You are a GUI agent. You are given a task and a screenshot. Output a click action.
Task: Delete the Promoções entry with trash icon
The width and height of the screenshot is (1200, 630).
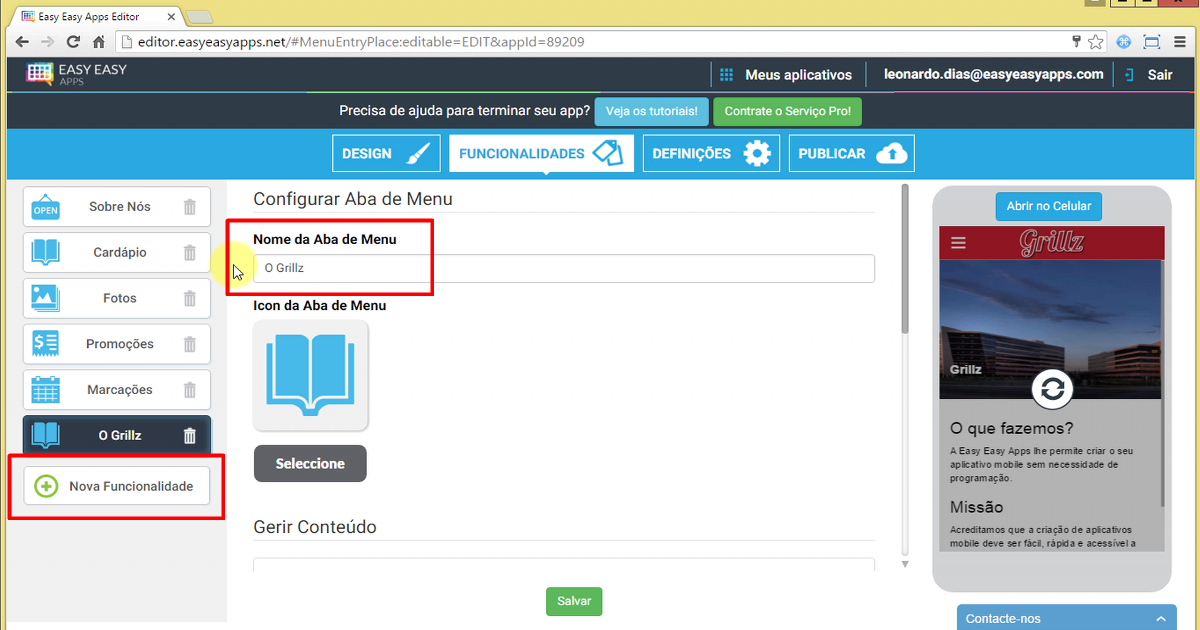(190, 344)
